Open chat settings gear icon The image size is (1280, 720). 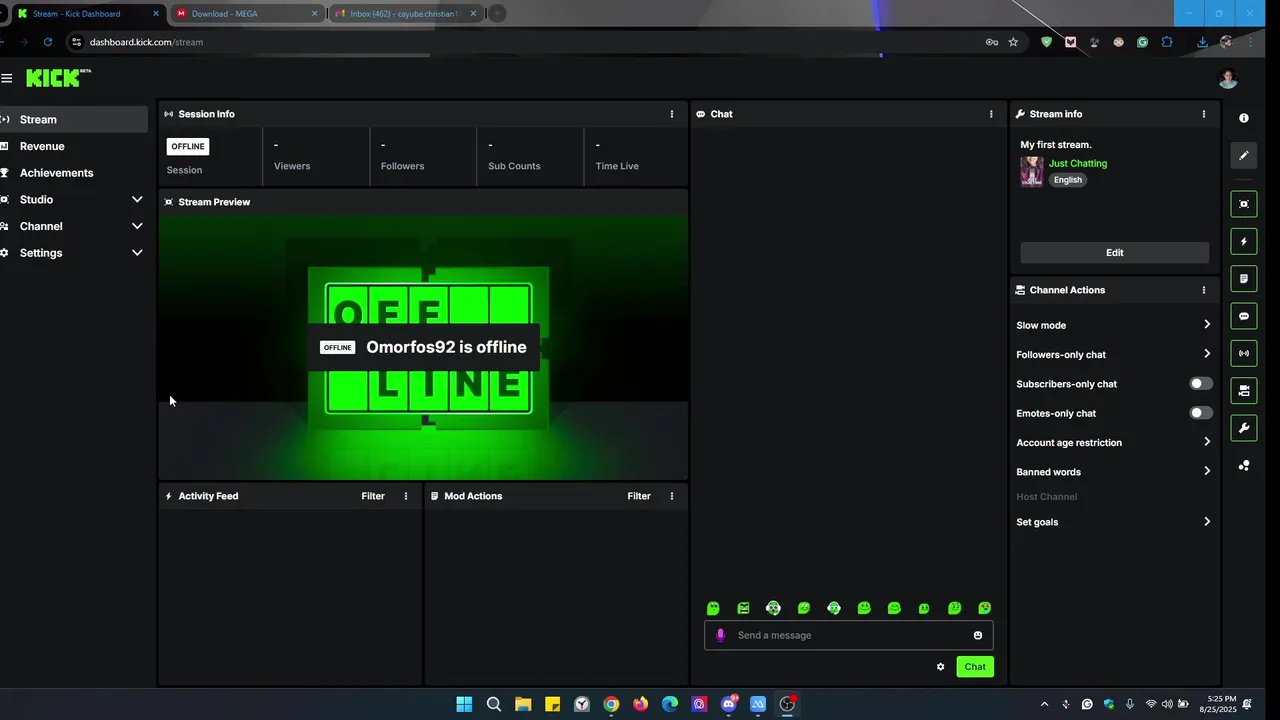tap(940, 667)
